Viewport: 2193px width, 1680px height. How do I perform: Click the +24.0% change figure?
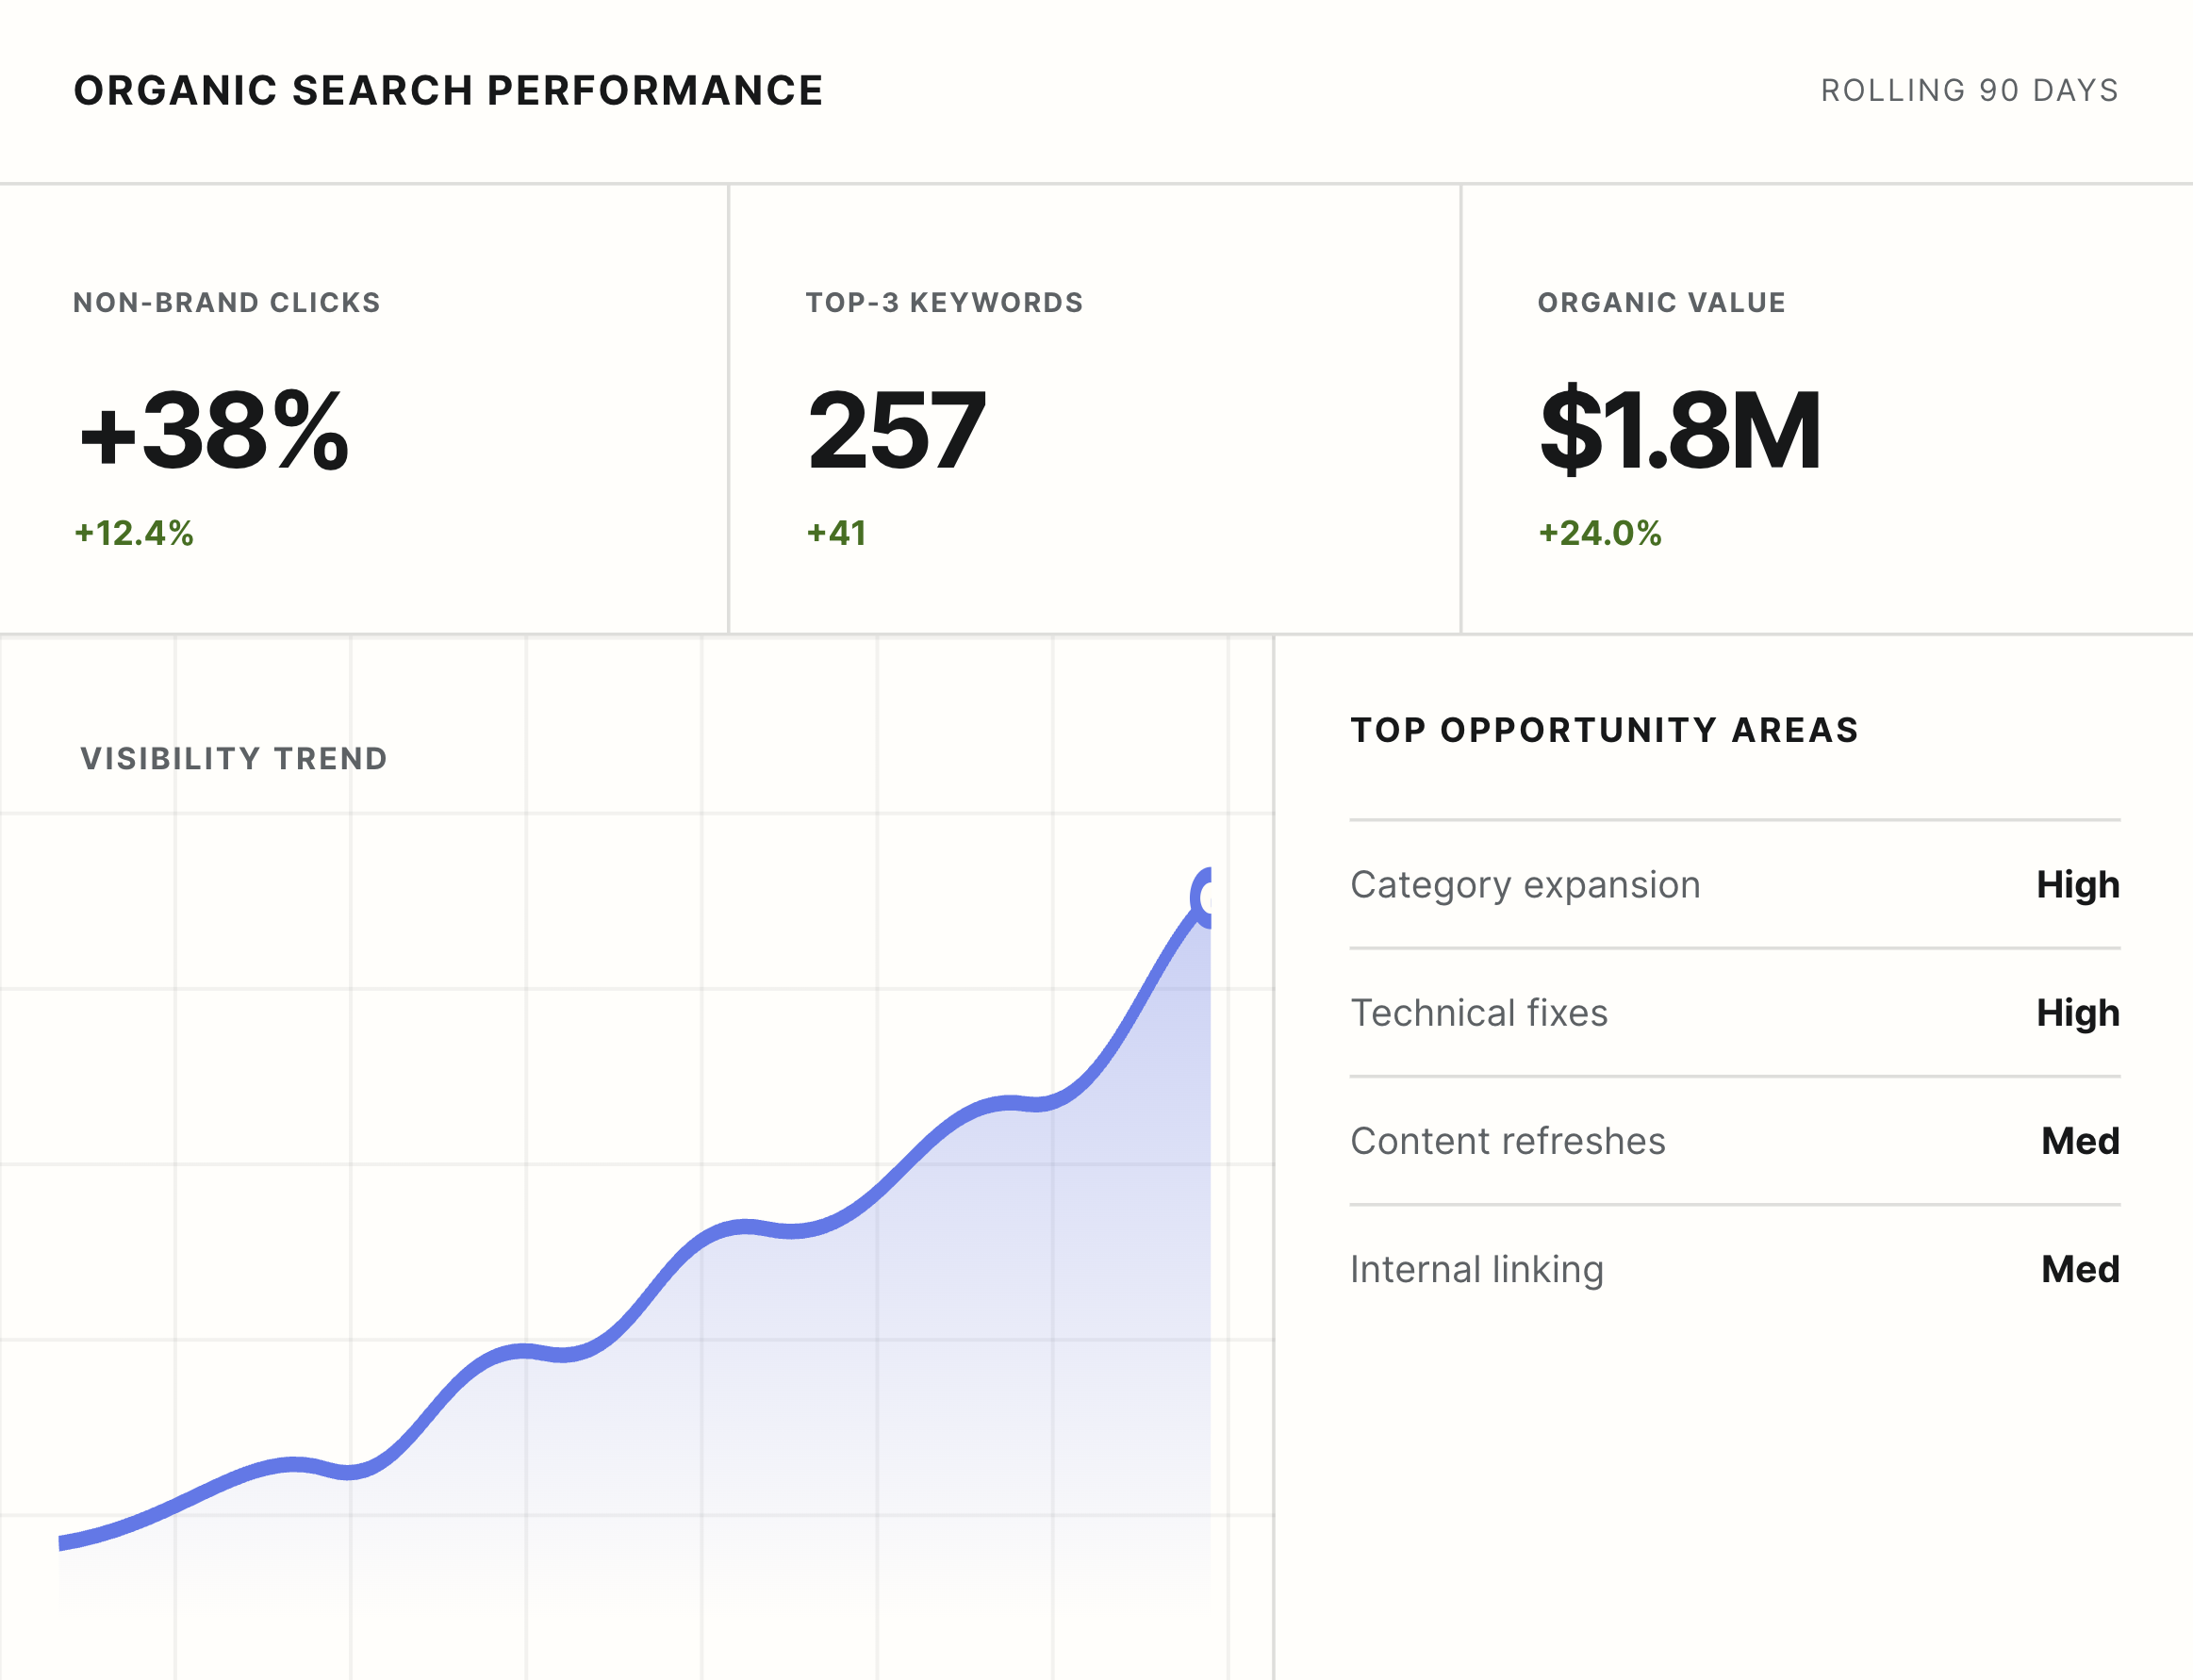[1599, 533]
